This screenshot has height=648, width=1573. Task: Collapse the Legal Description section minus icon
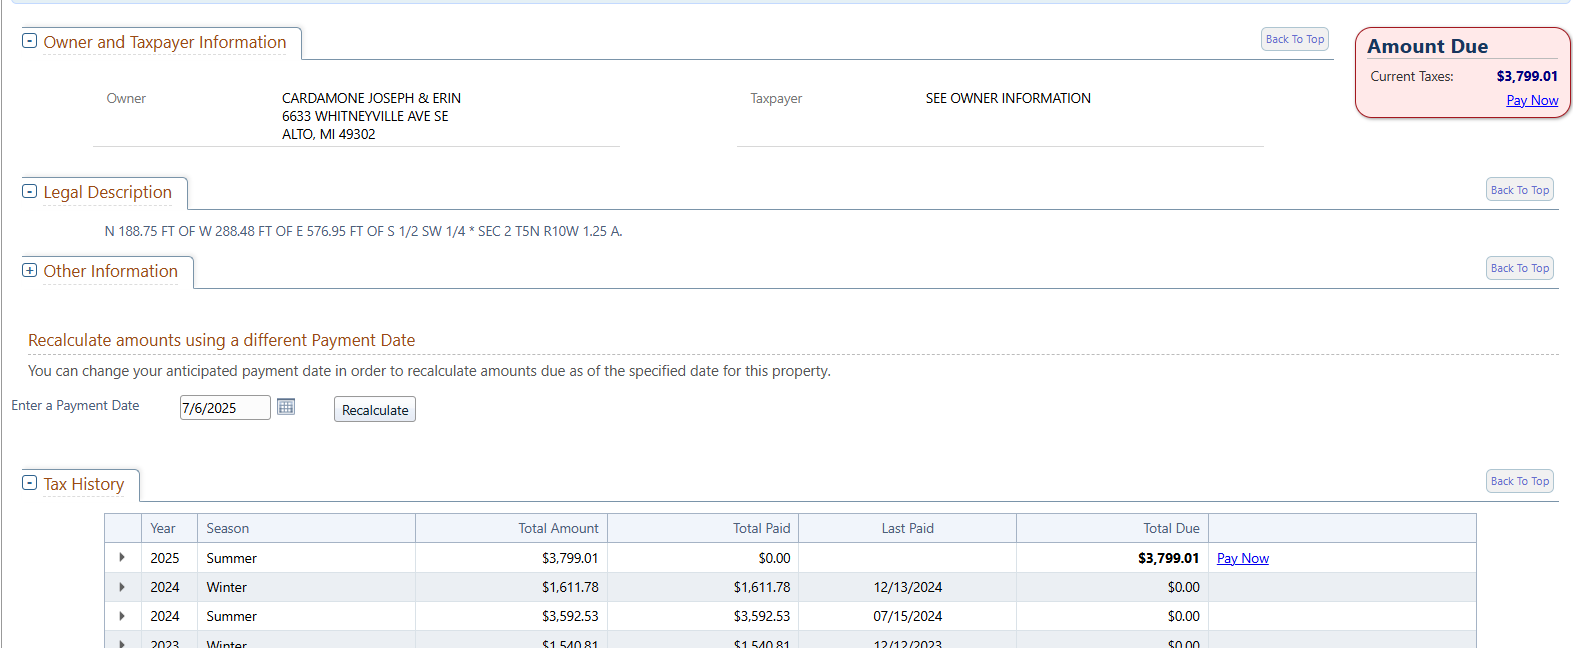30,191
